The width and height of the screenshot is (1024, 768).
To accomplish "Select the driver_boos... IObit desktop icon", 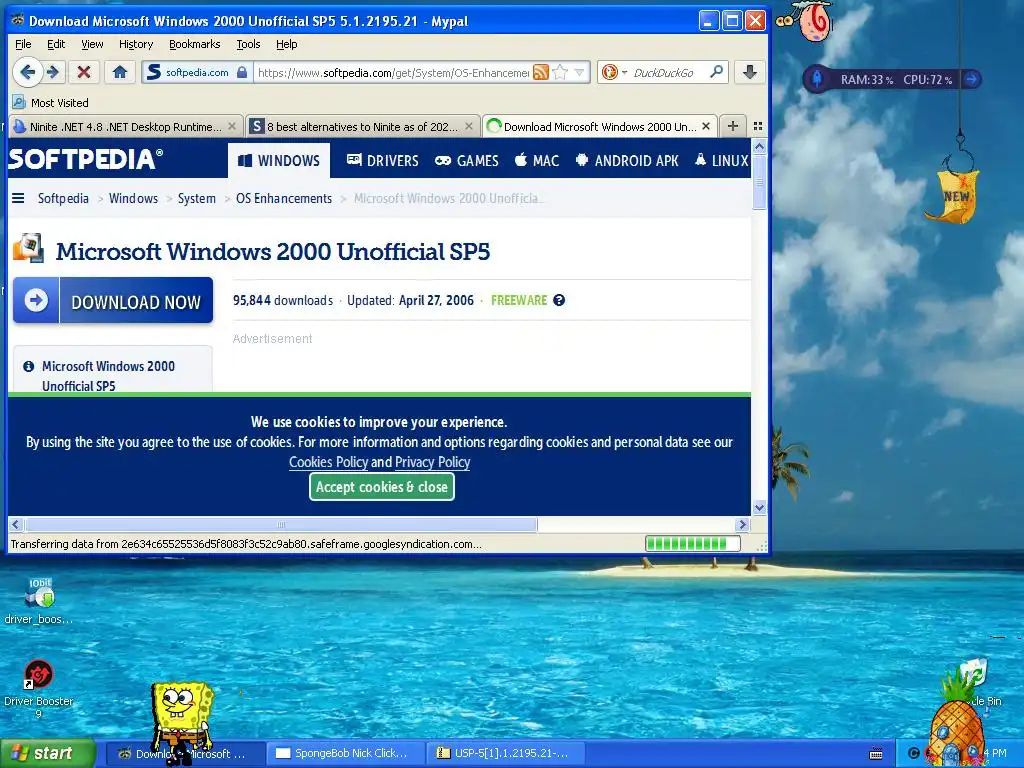I will click(39, 601).
